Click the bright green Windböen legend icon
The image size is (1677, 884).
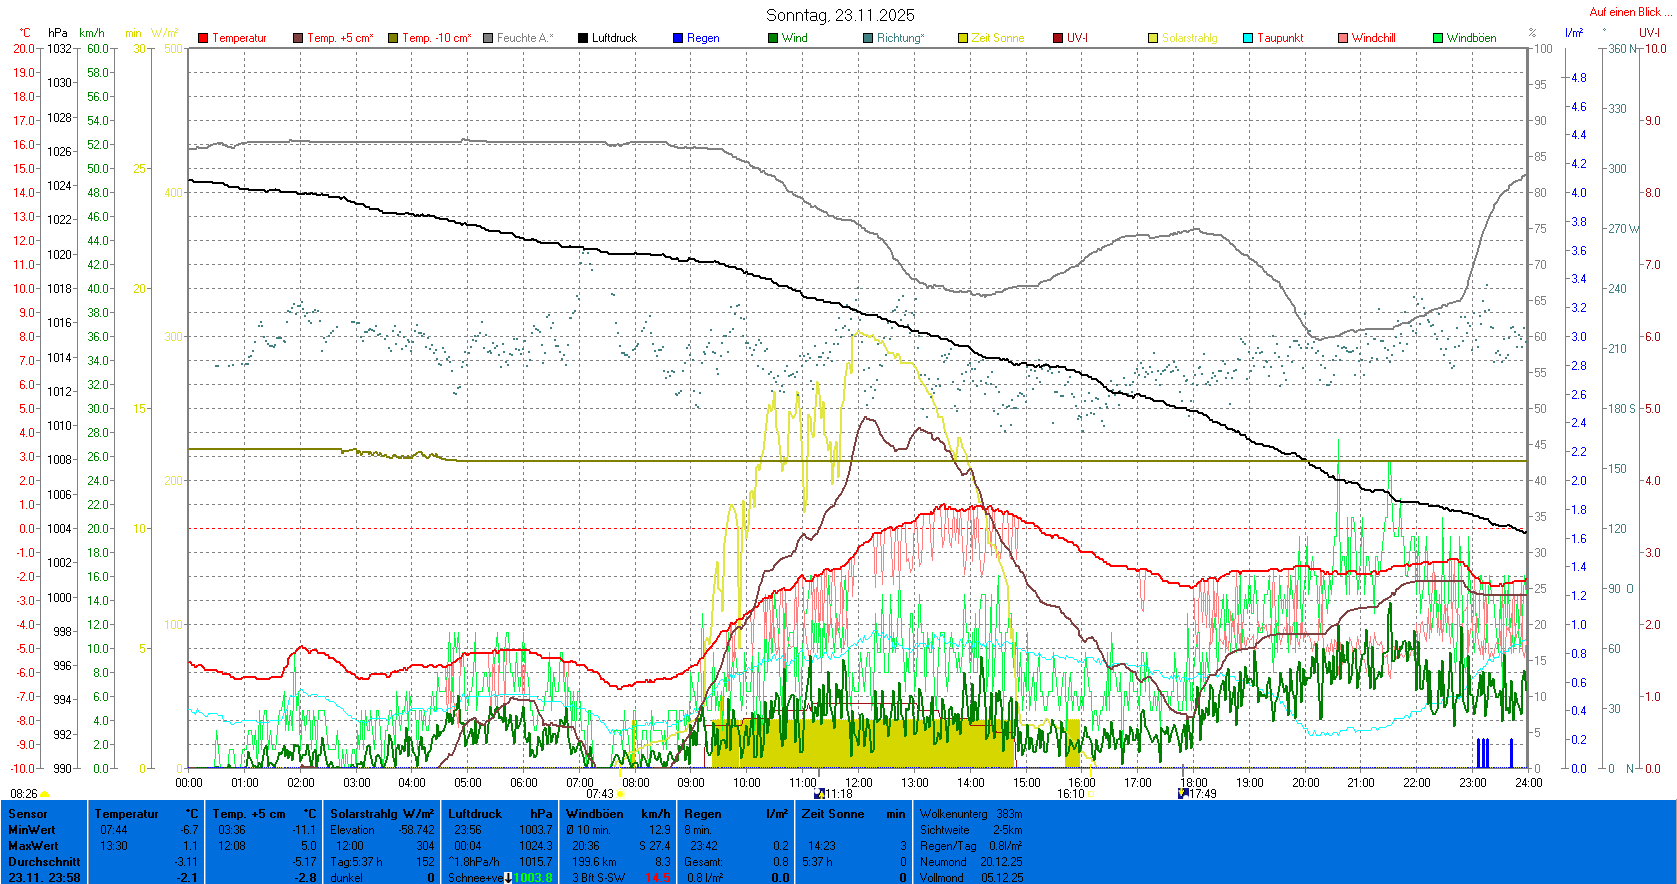coord(1438,38)
